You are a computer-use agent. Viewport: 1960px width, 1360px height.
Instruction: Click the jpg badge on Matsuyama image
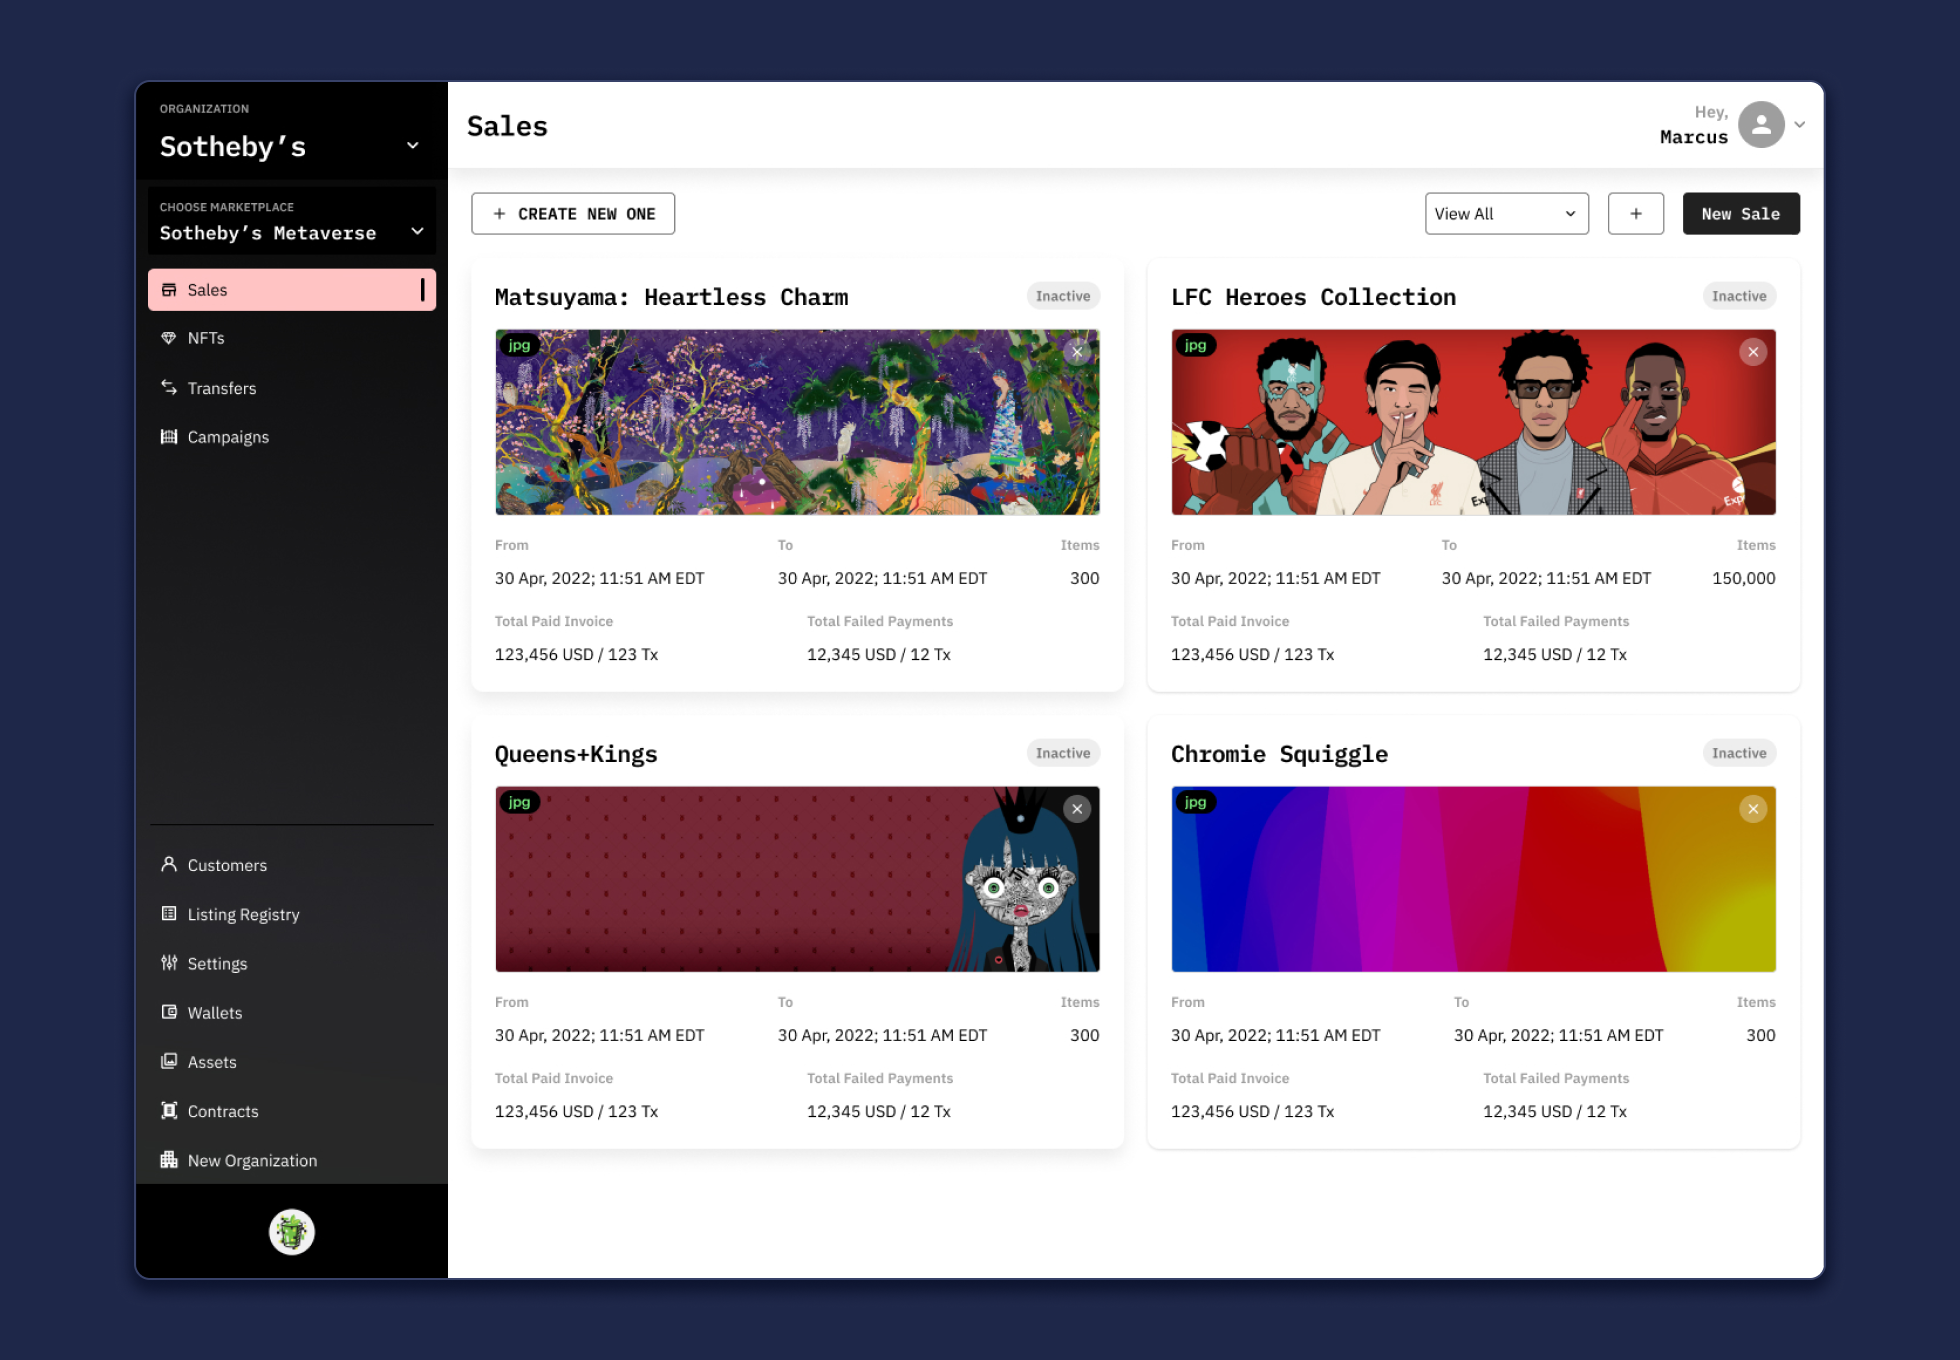(x=519, y=345)
